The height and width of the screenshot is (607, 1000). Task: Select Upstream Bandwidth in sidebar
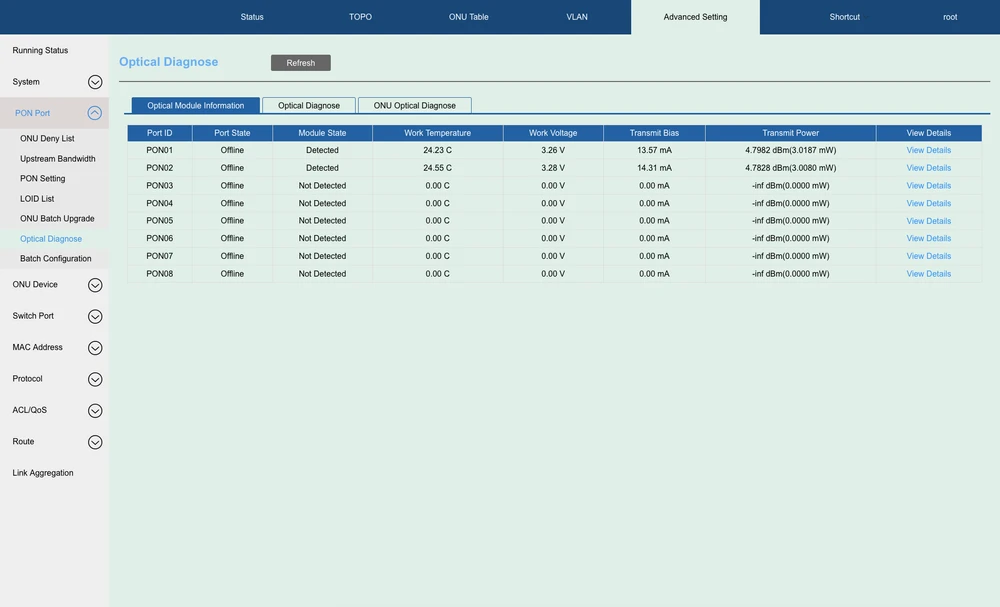pyautogui.click(x=58, y=159)
